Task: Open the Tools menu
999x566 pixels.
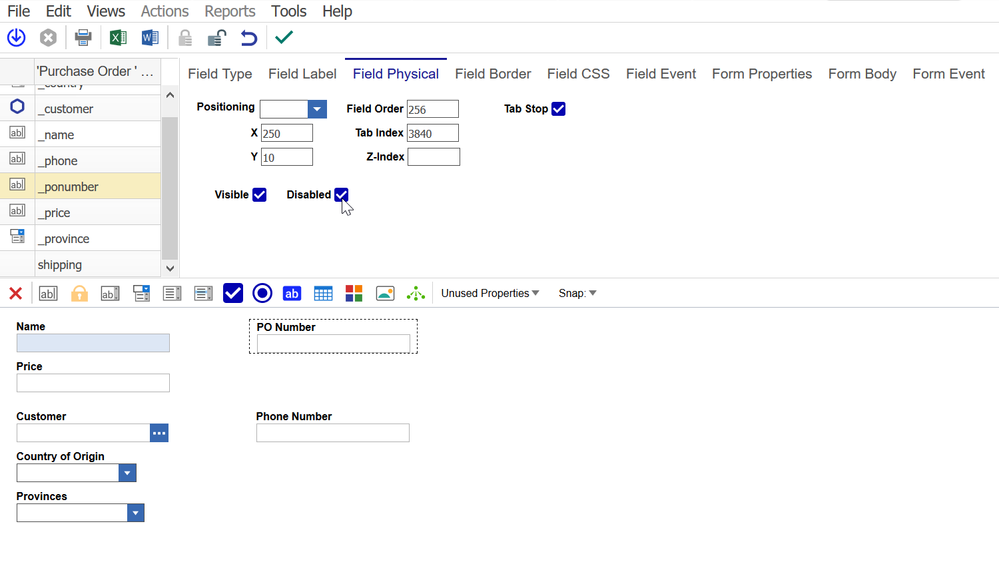Action: 289,11
